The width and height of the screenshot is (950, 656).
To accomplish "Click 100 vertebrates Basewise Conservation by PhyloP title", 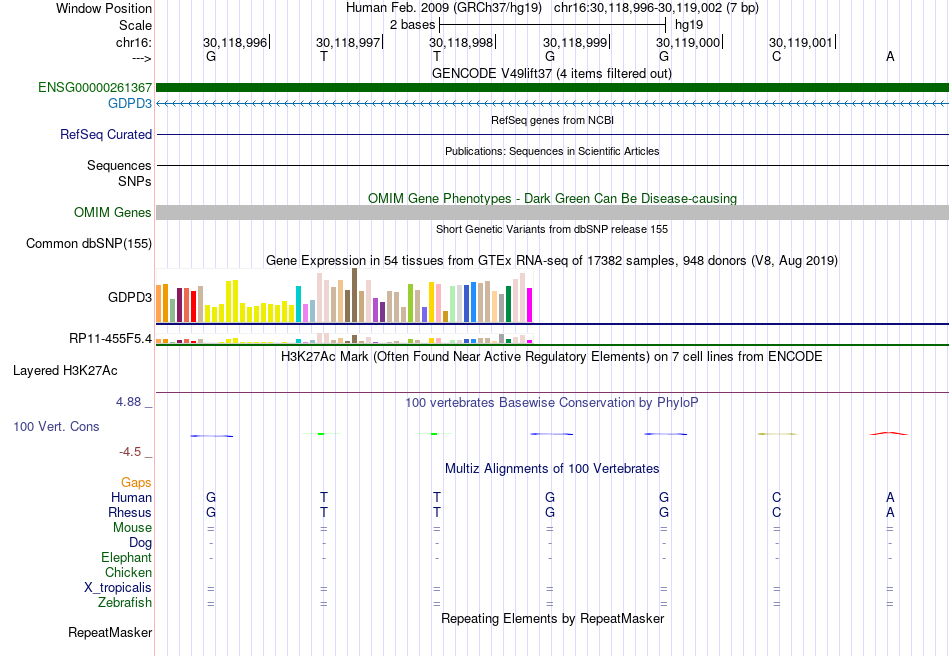I will pyautogui.click(x=552, y=402).
